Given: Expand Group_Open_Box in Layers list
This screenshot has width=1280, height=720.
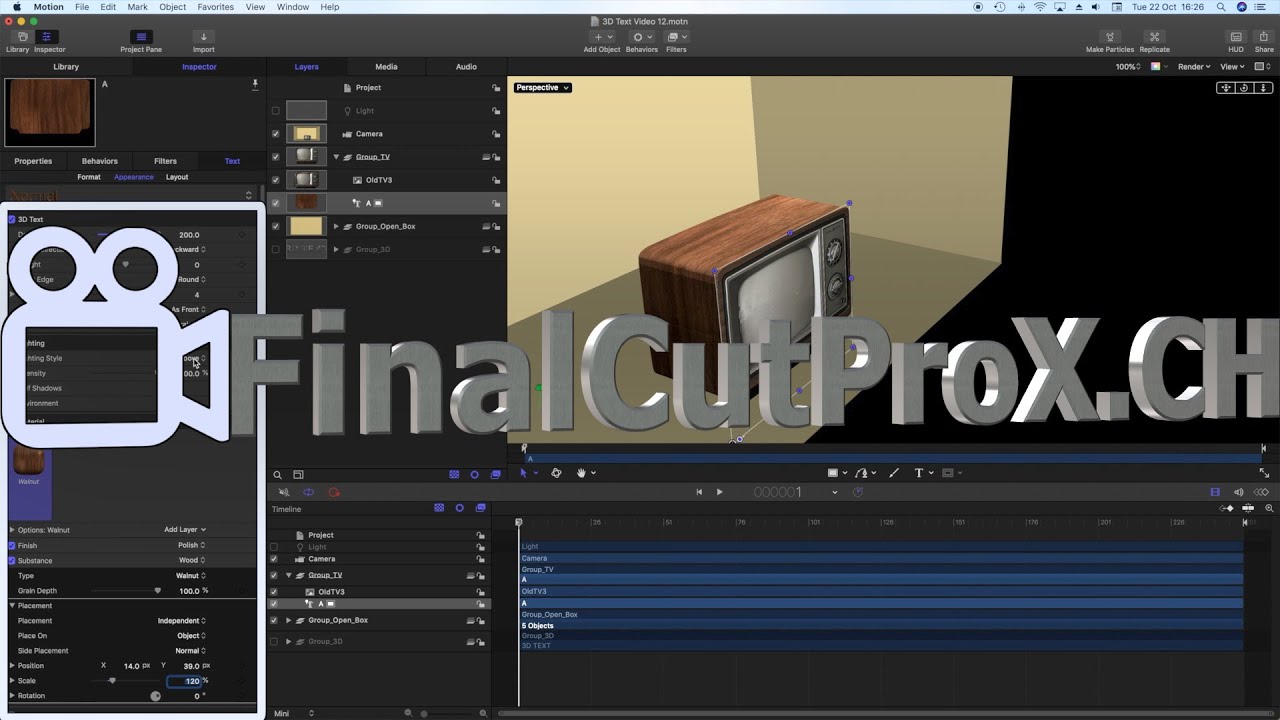Looking at the screenshot, I should point(336,227).
